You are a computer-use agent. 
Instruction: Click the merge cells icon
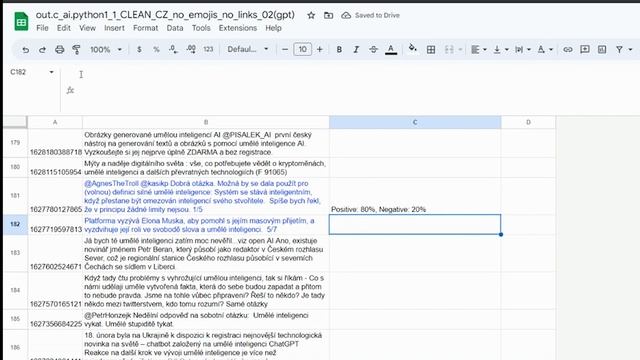click(x=449, y=50)
